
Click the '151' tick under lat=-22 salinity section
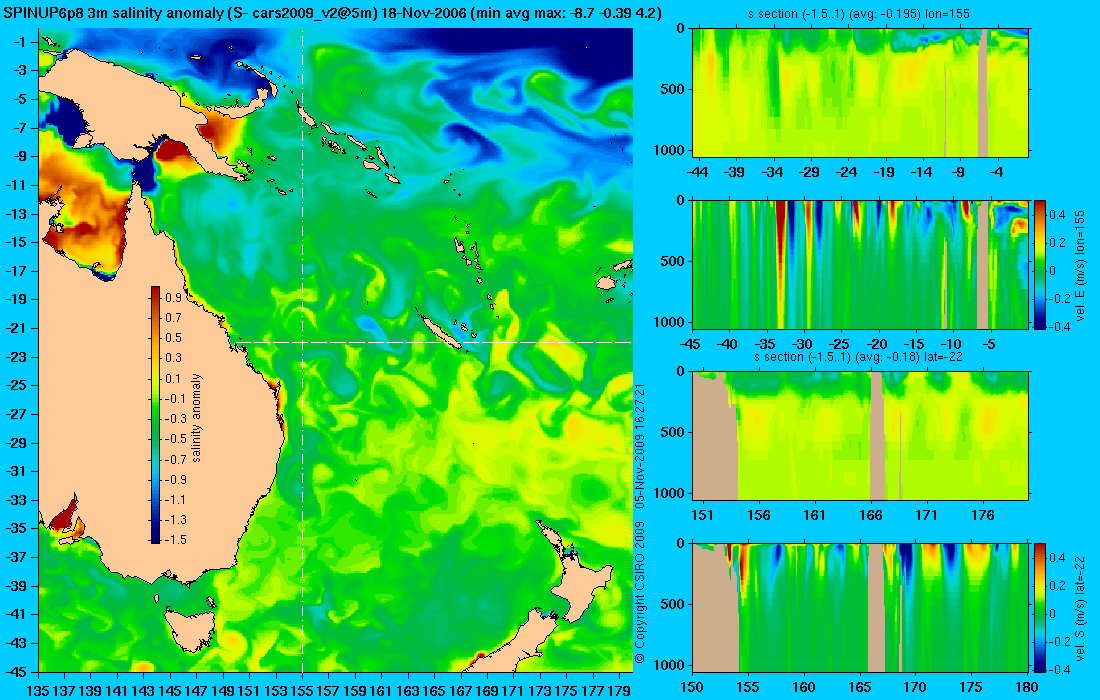(x=702, y=515)
